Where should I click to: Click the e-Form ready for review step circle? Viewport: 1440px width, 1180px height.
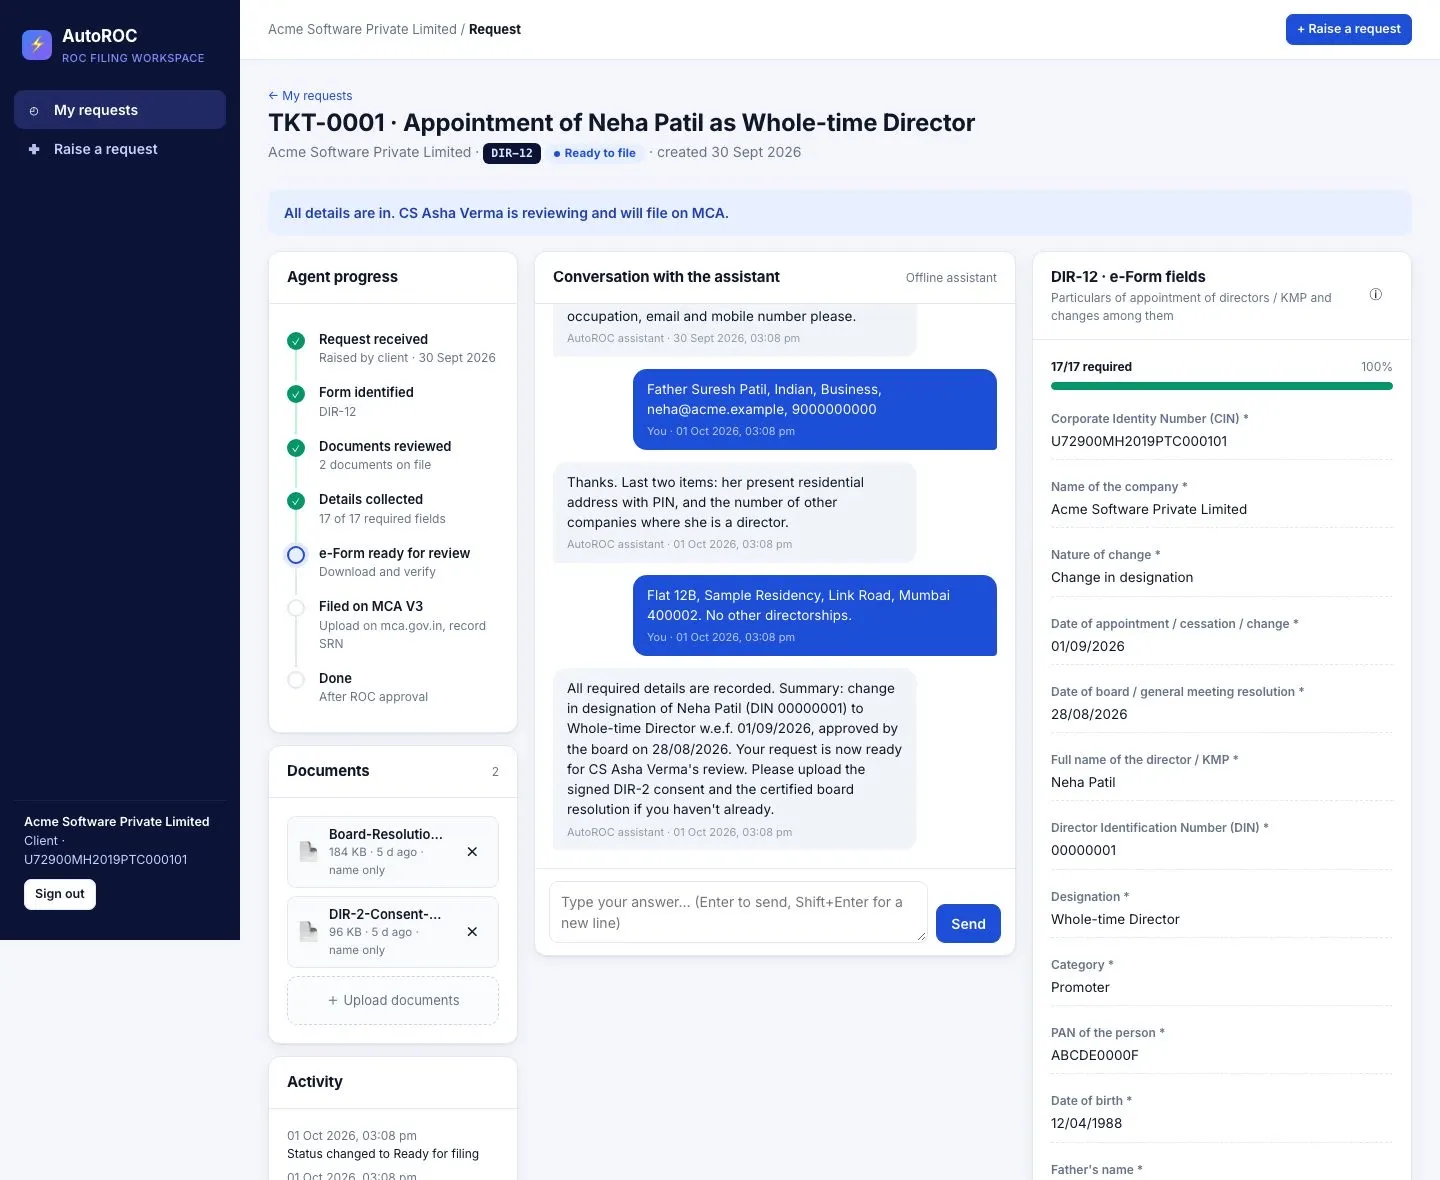tap(296, 555)
